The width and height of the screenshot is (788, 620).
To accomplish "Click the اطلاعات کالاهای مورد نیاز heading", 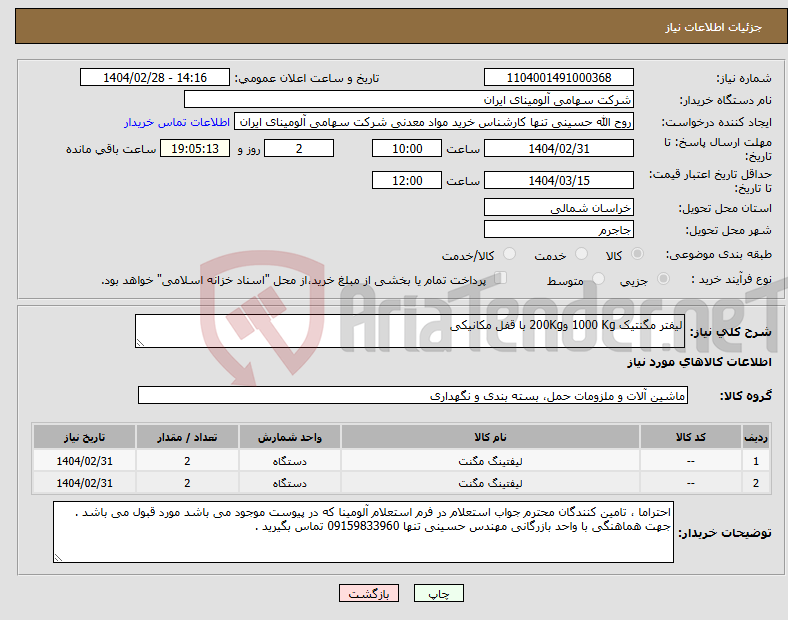I will pos(699,362).
